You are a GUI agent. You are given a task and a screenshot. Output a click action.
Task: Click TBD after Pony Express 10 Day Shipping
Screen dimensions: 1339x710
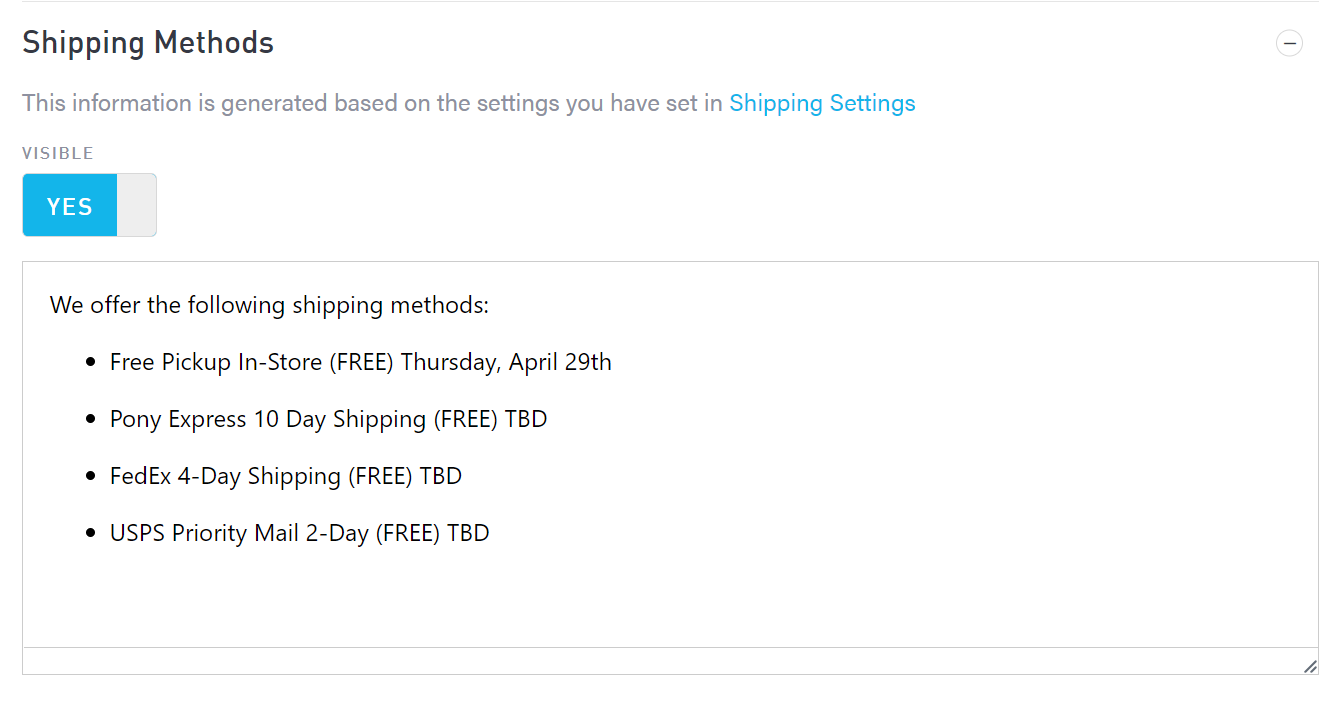(x=526, y=419)
